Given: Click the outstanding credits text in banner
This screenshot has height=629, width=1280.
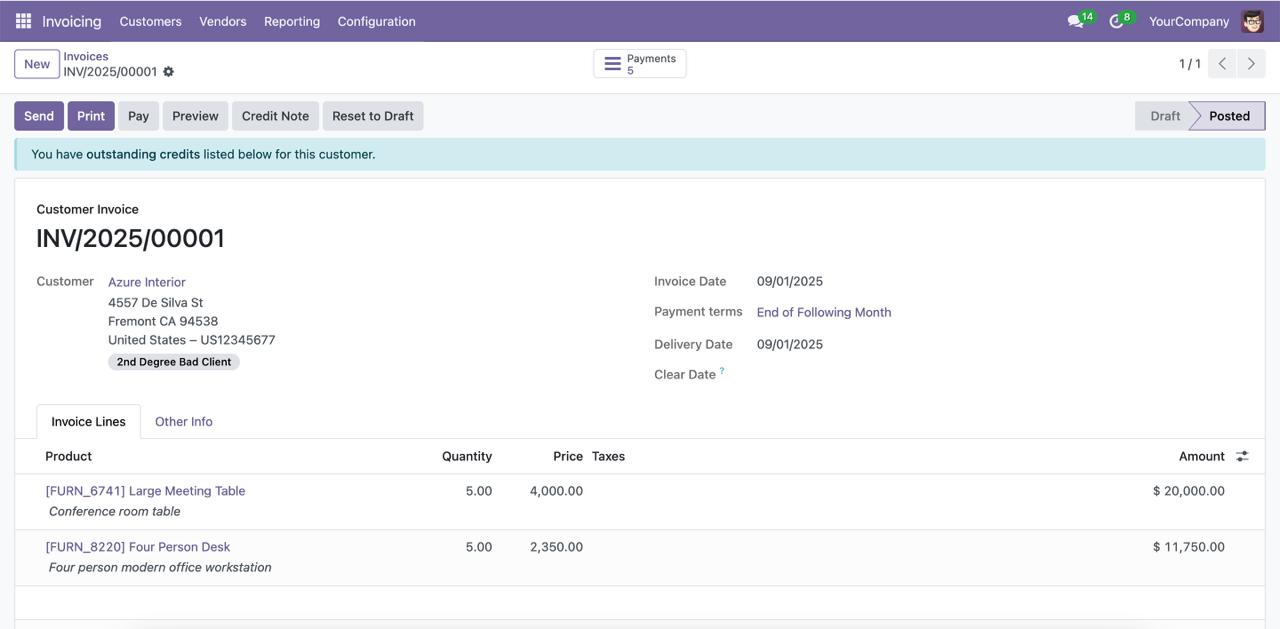Looking at the screenshot, I should click(143, 154).
